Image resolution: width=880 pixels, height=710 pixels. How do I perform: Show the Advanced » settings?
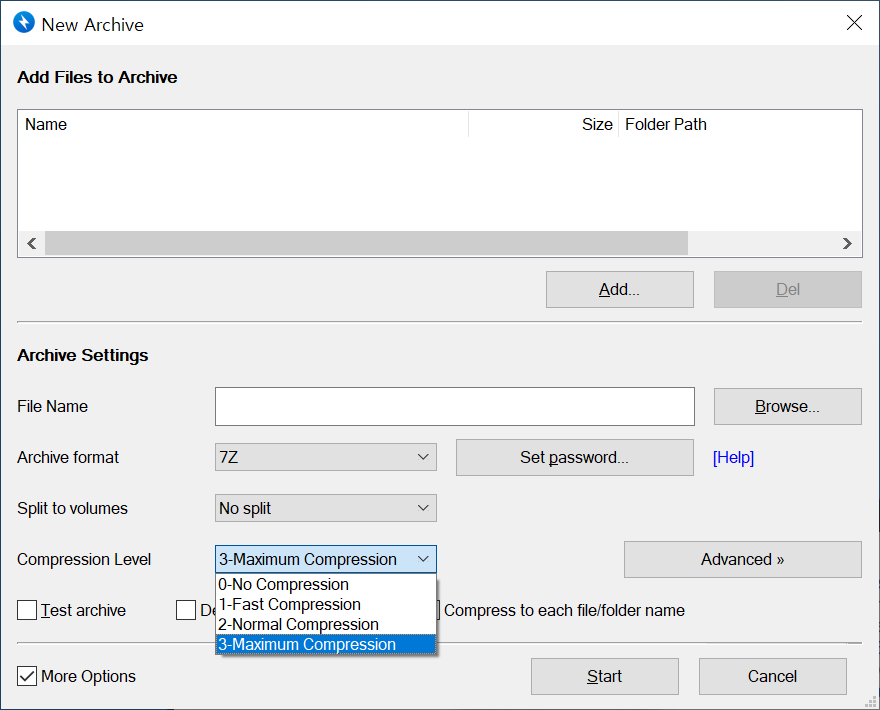click(742, 559)
